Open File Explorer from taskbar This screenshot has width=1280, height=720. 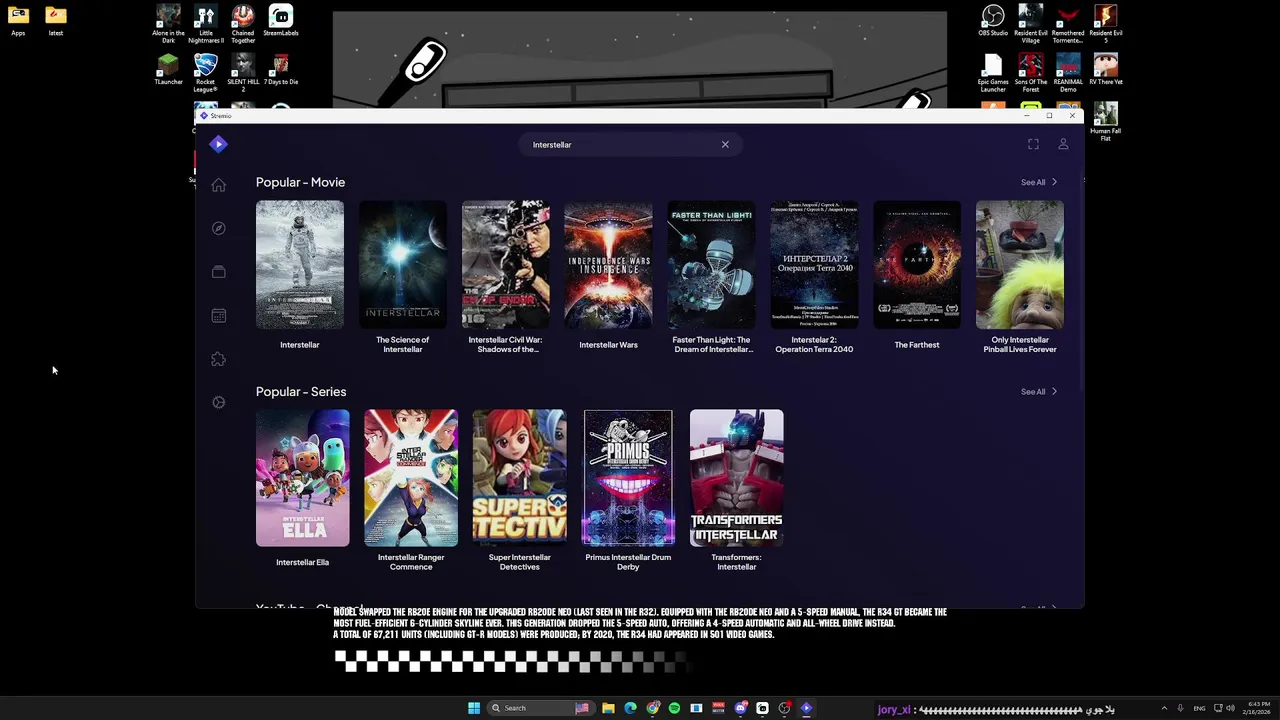click(x=608, y=708)
